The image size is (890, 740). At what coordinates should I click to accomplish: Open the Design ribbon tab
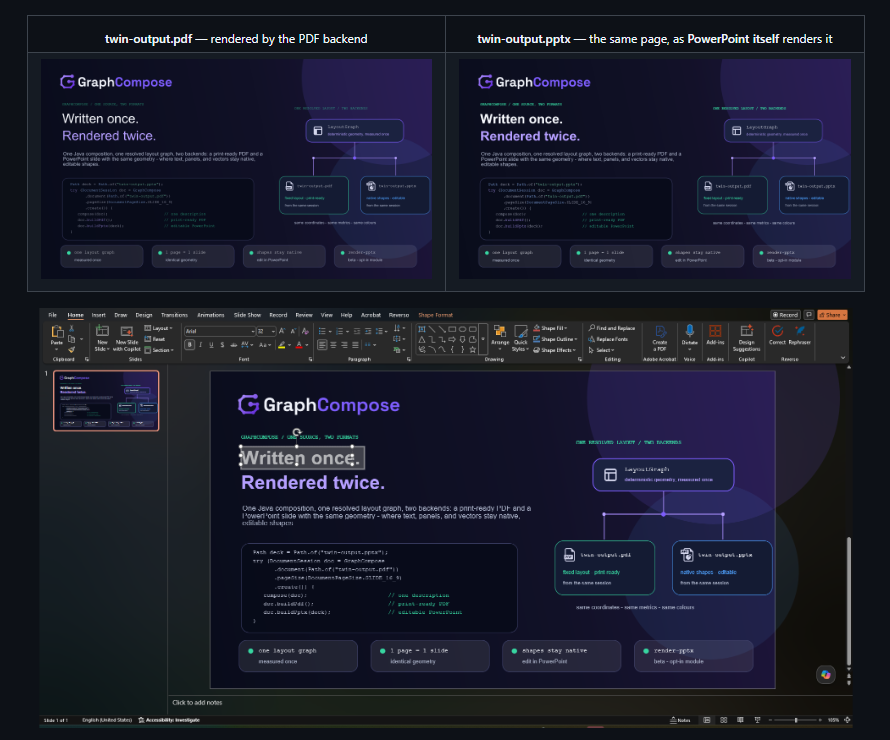click(x=144, y=315)
